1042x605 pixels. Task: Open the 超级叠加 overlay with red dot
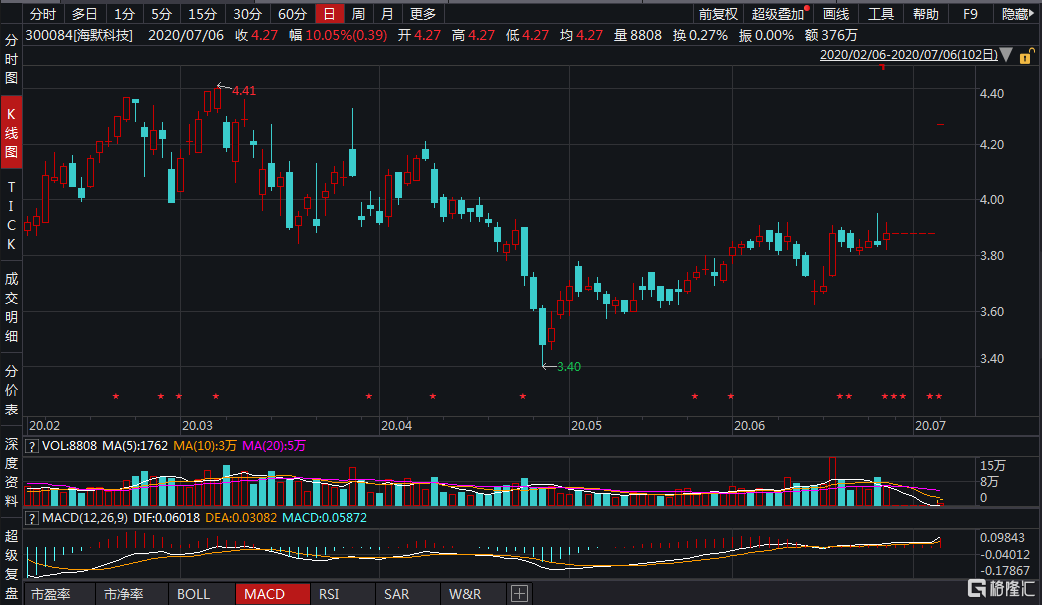click(x=779, y=14)
